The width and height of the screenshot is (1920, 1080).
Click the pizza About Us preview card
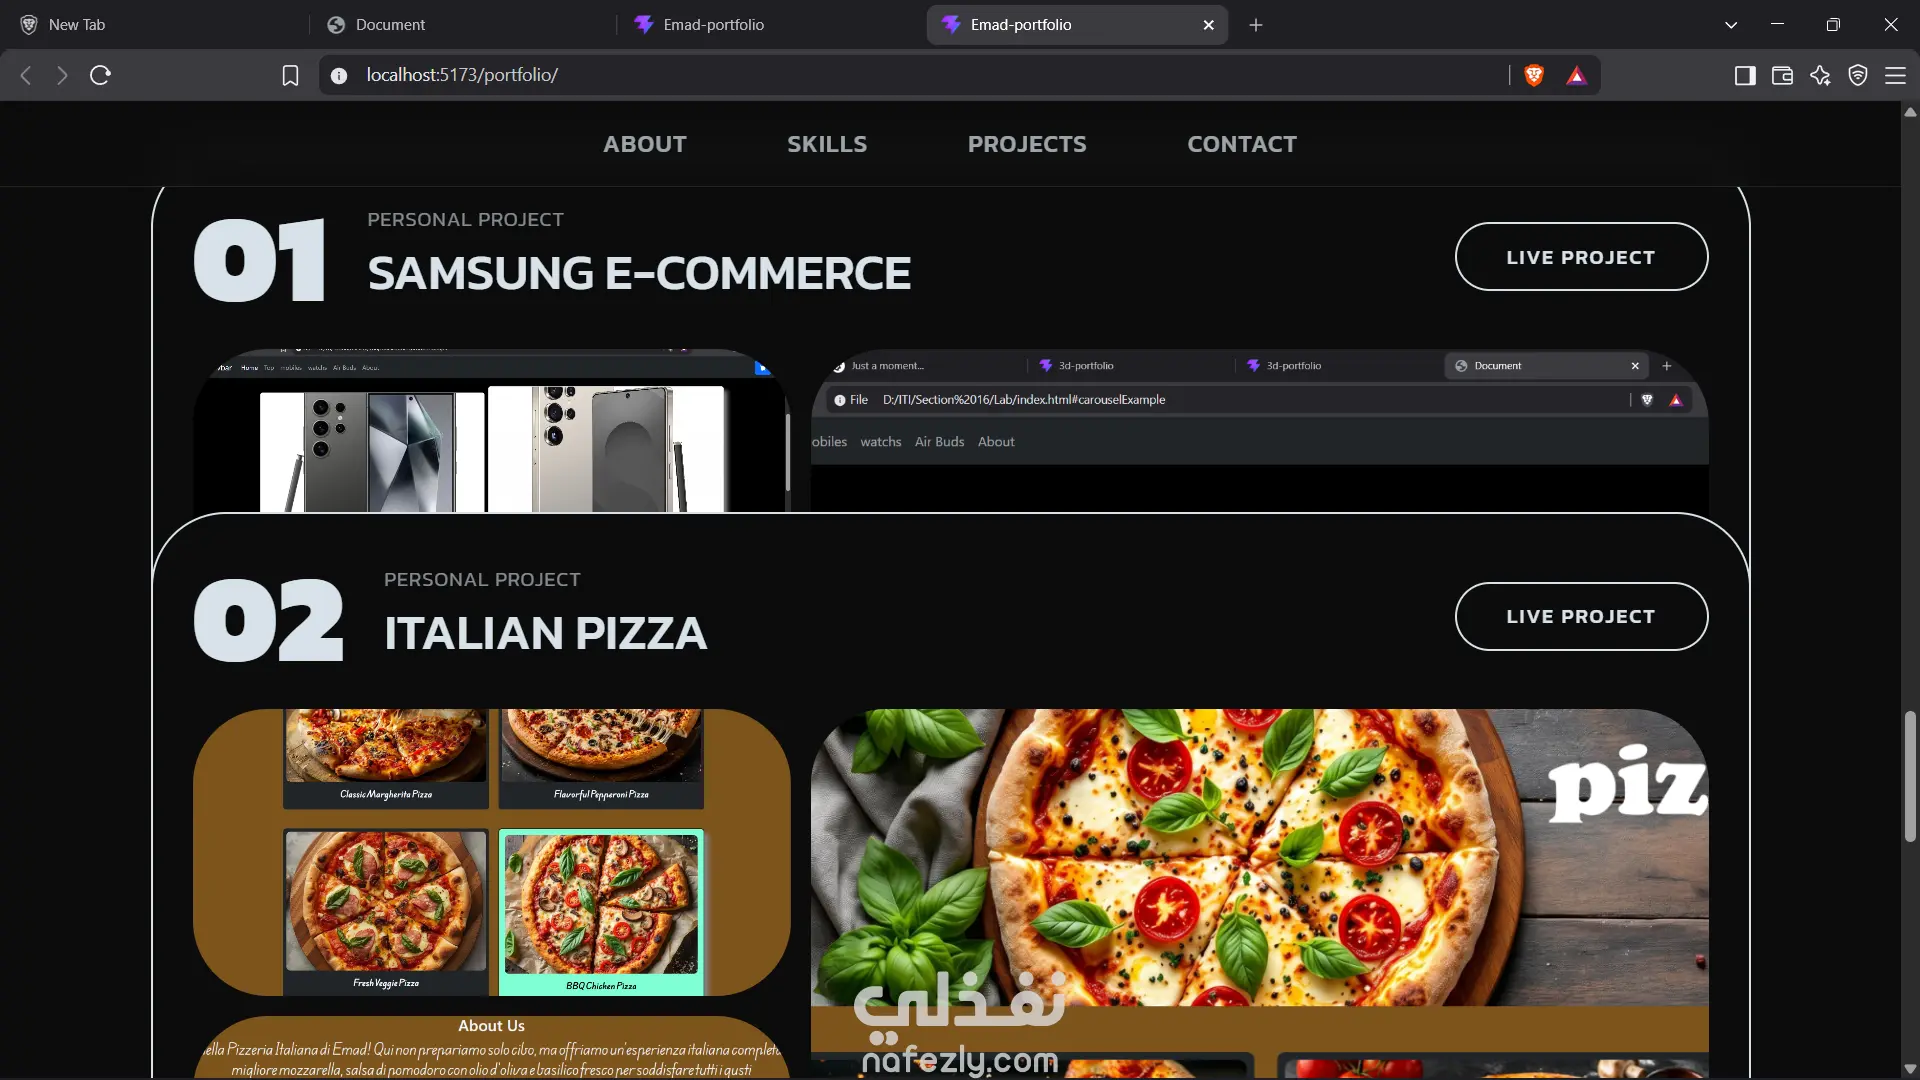coord(491,1047)
